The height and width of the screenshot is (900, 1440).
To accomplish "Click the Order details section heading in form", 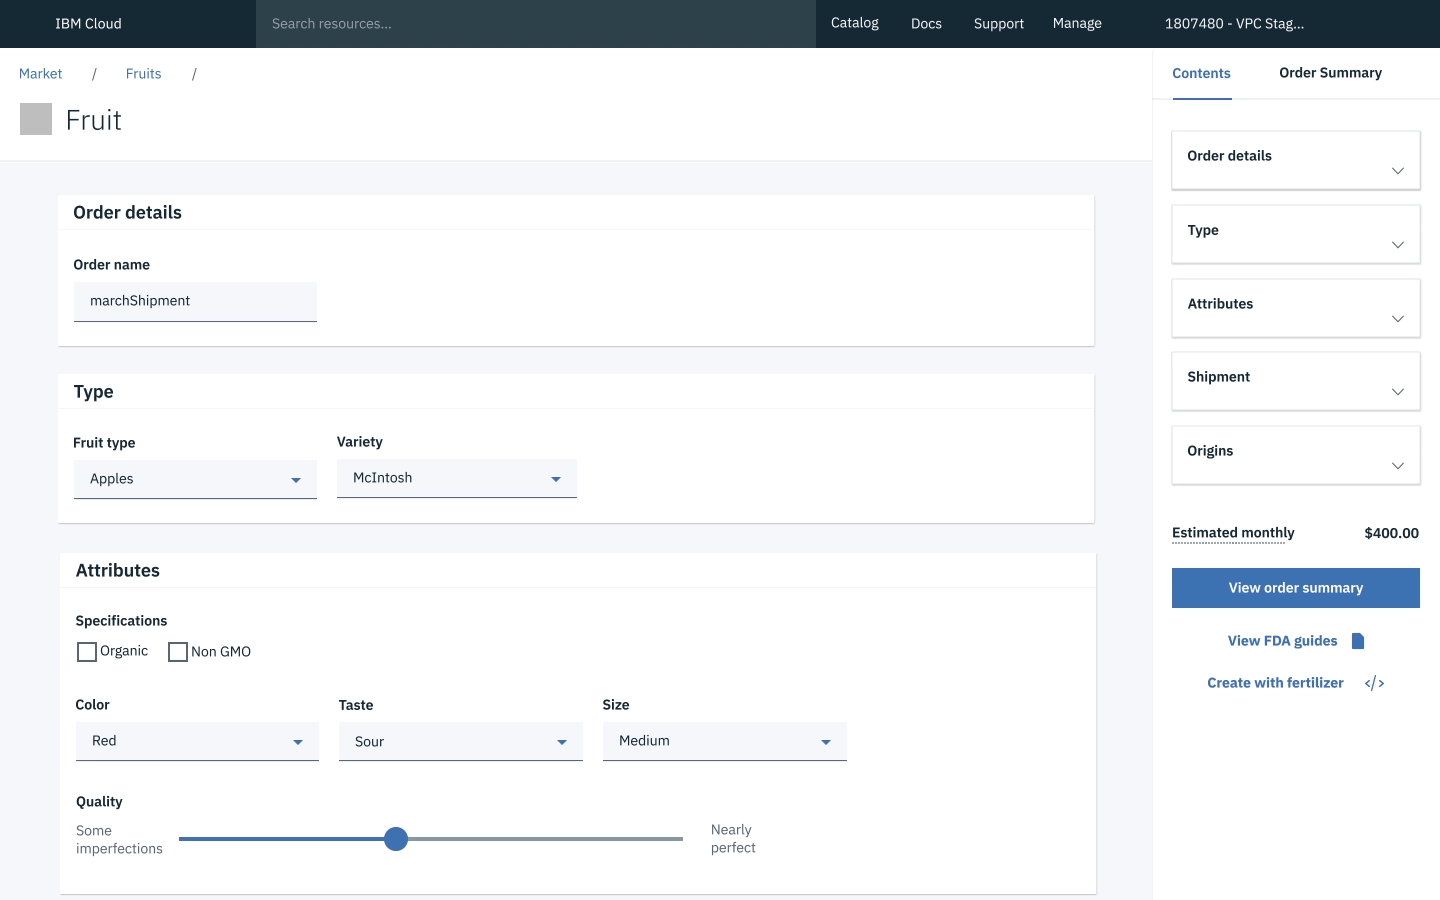I will click(127, 212).
